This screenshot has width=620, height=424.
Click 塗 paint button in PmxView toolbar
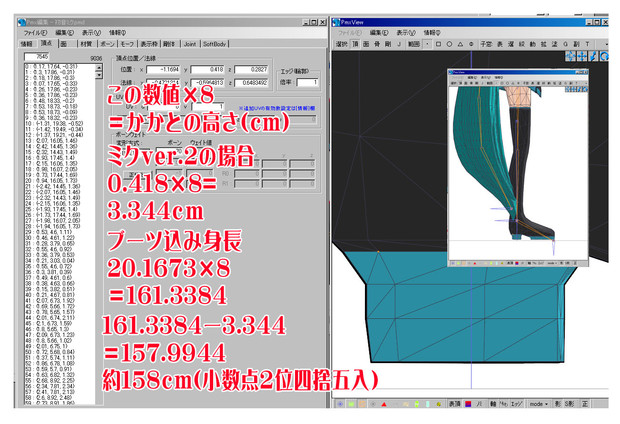(x=554, y=44)
